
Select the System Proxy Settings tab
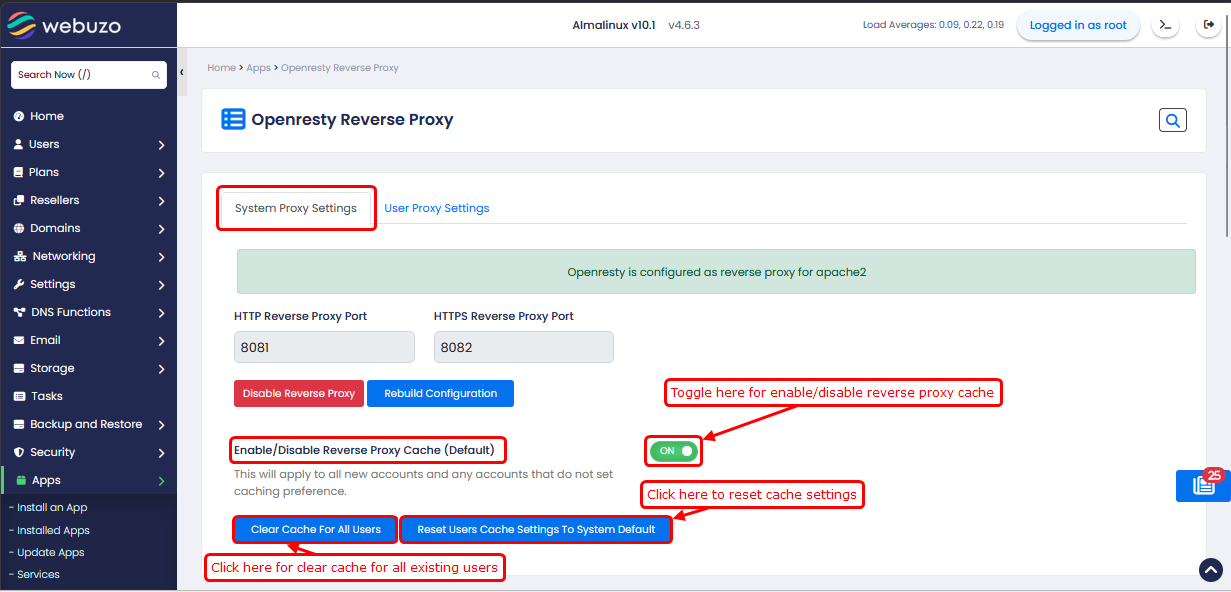(x=296, y=208)
